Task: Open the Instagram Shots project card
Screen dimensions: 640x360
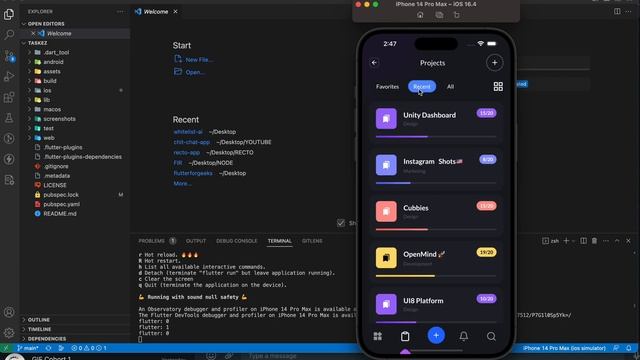Action: pyautogui.click(x=436, y=168)
